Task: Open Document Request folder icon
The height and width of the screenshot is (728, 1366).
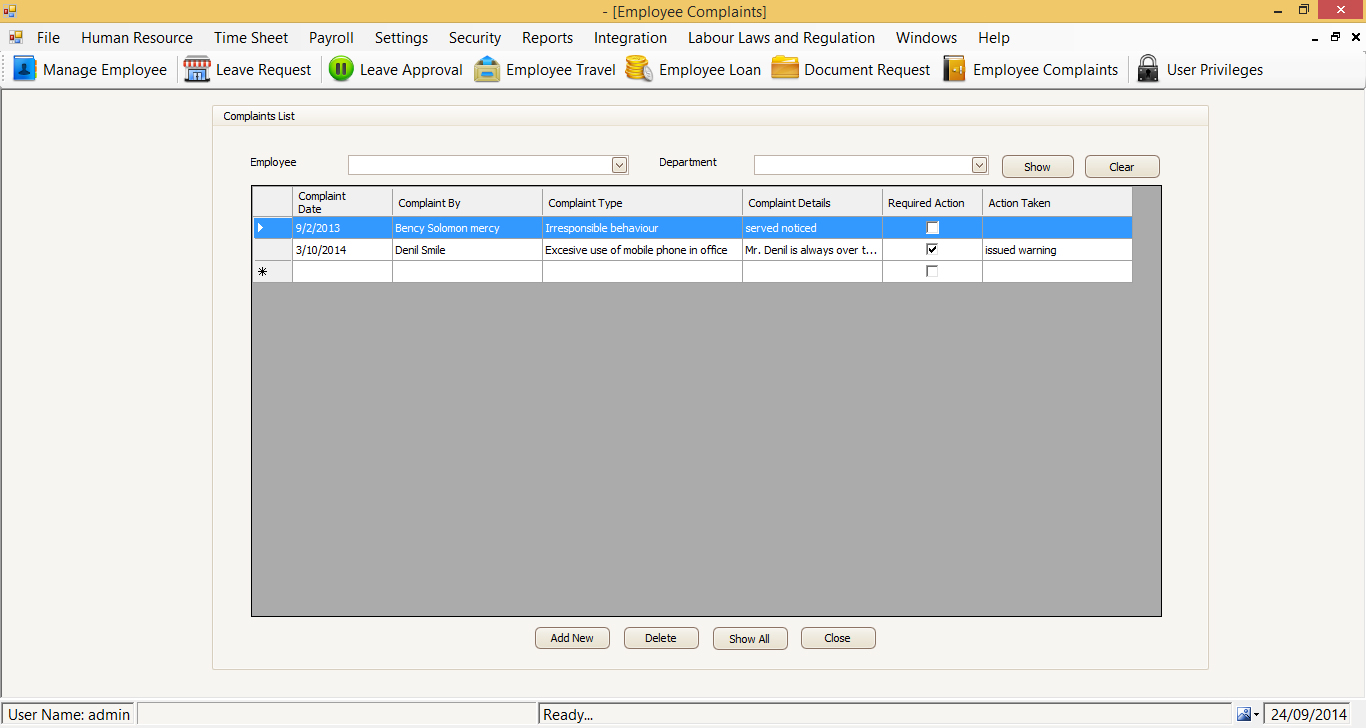Action: pos(785,70)
